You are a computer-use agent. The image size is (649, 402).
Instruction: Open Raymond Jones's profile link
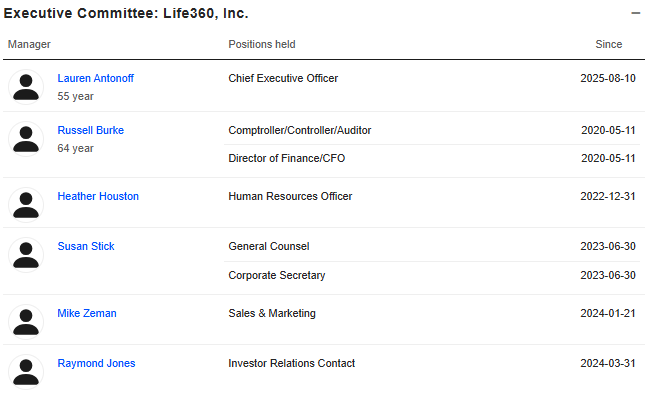tap(96, 363)
